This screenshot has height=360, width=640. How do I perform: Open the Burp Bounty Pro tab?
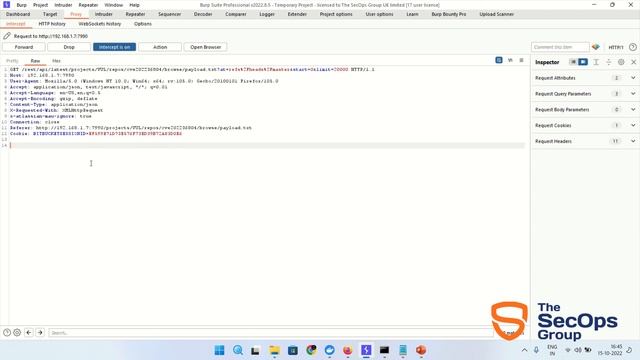tap(449, 14)
